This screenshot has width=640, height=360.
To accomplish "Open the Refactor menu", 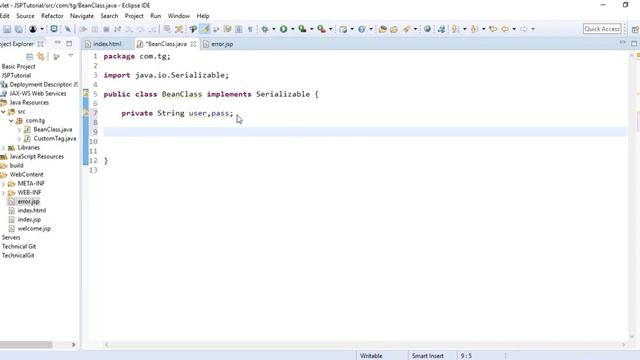I will 52,16.
